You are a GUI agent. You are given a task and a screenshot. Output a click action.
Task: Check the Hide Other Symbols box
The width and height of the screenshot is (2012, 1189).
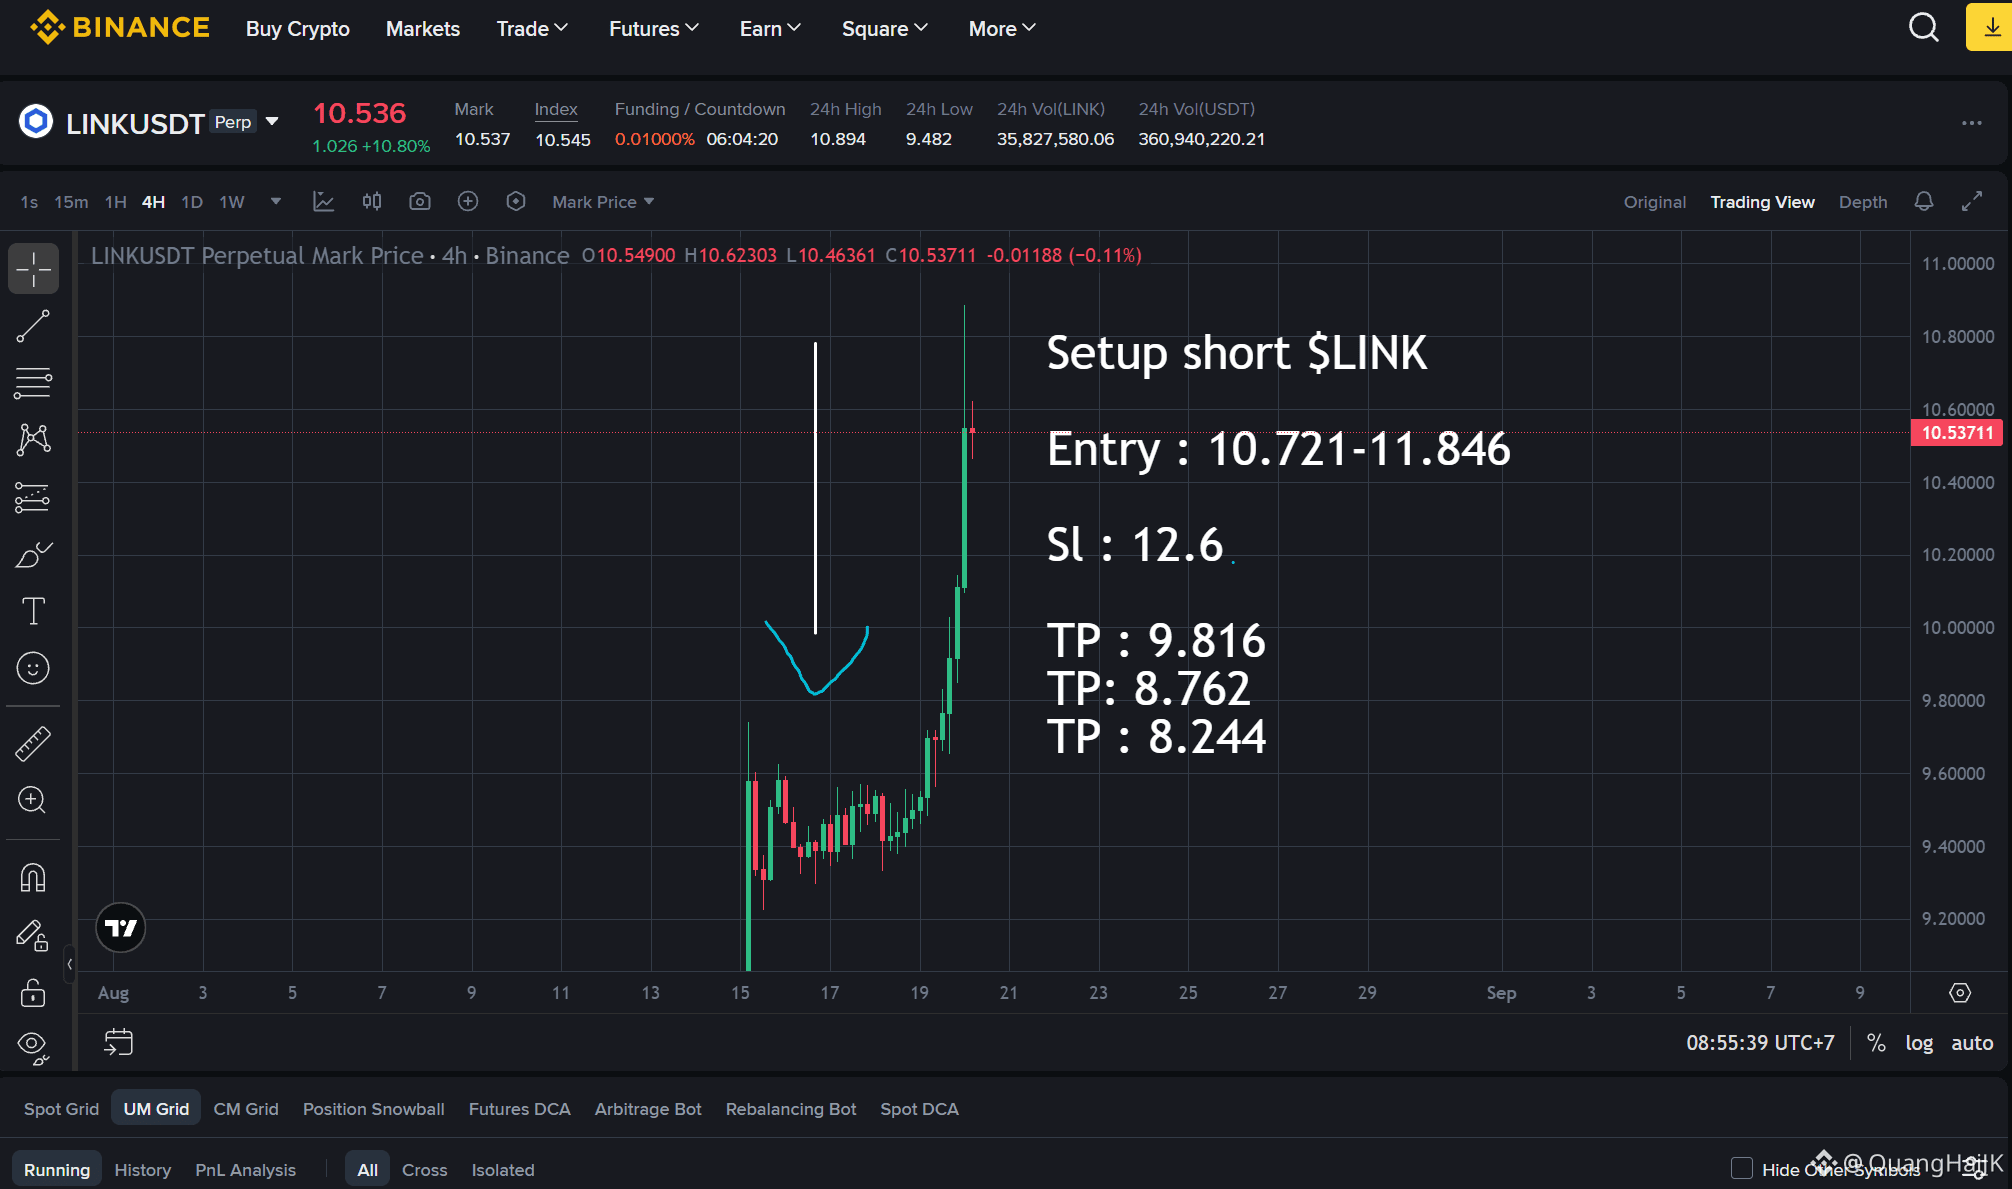[x=1742, y=1168]
